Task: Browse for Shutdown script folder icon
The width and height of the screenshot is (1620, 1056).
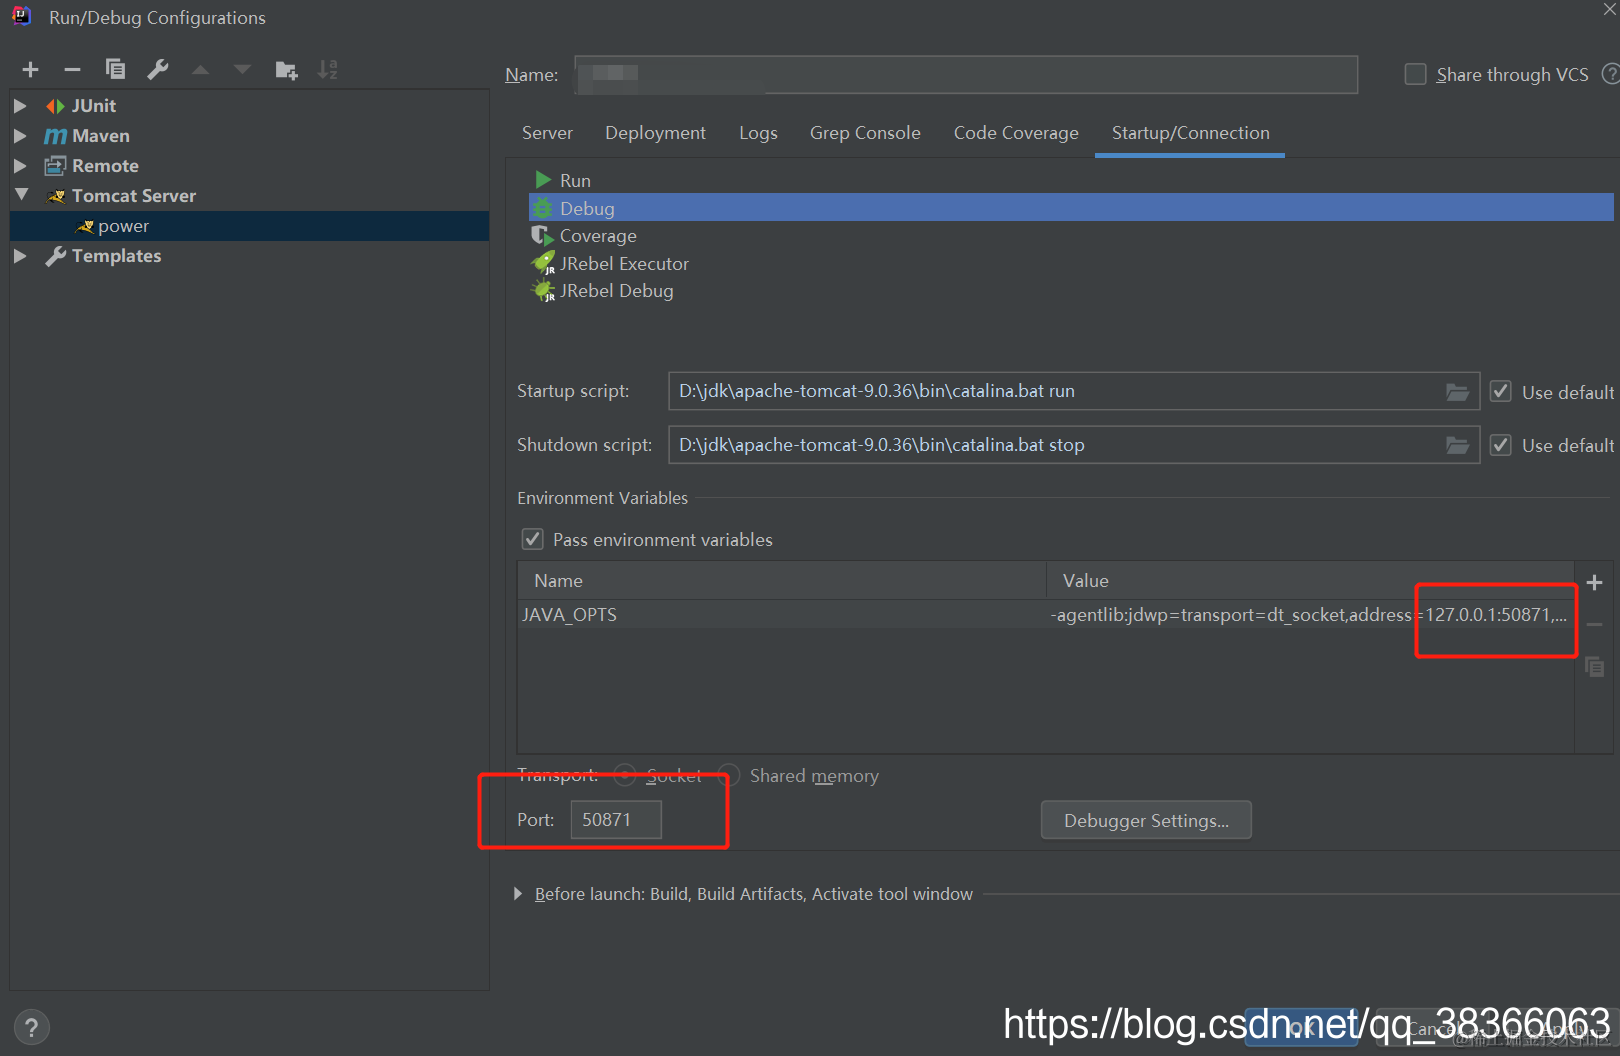Action: (x=1457, y=445)
